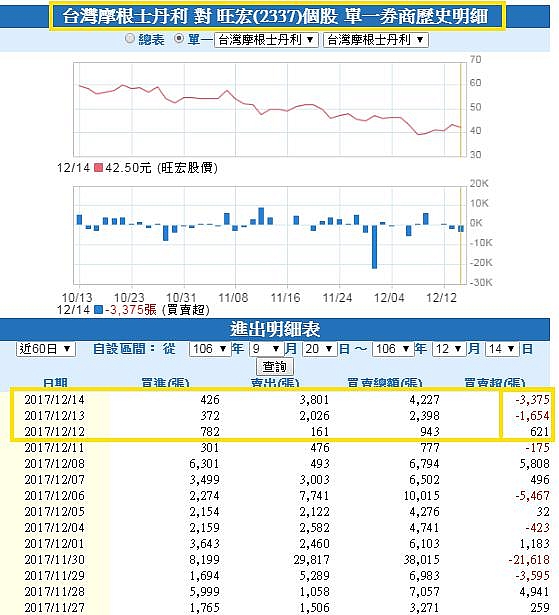Click sell volume 7,741

[x=315, y=496]
